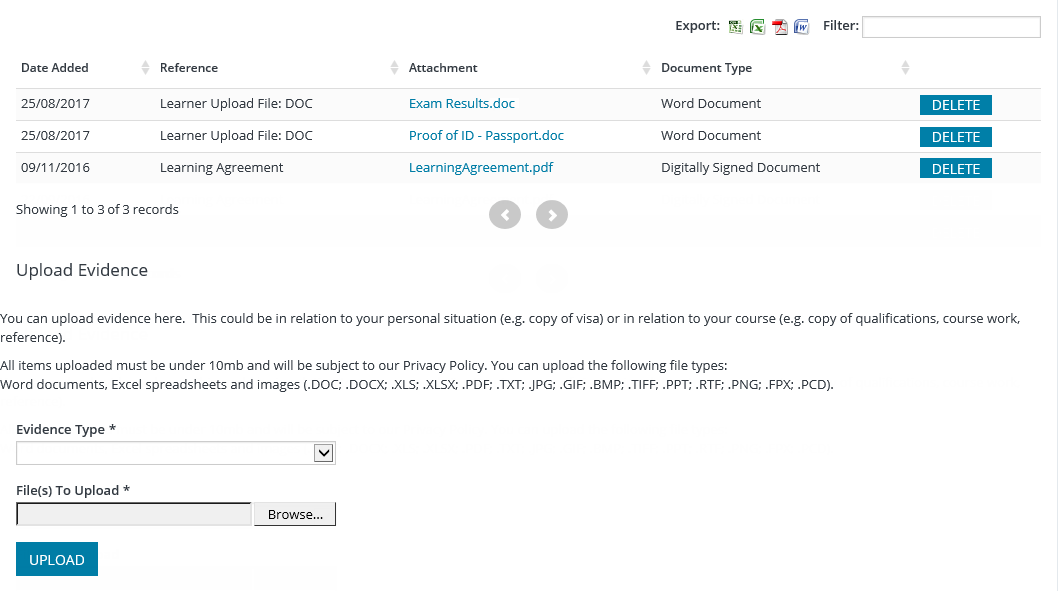Export table as CSV file
Viewport: 1058px width, 591px height.
736,27
